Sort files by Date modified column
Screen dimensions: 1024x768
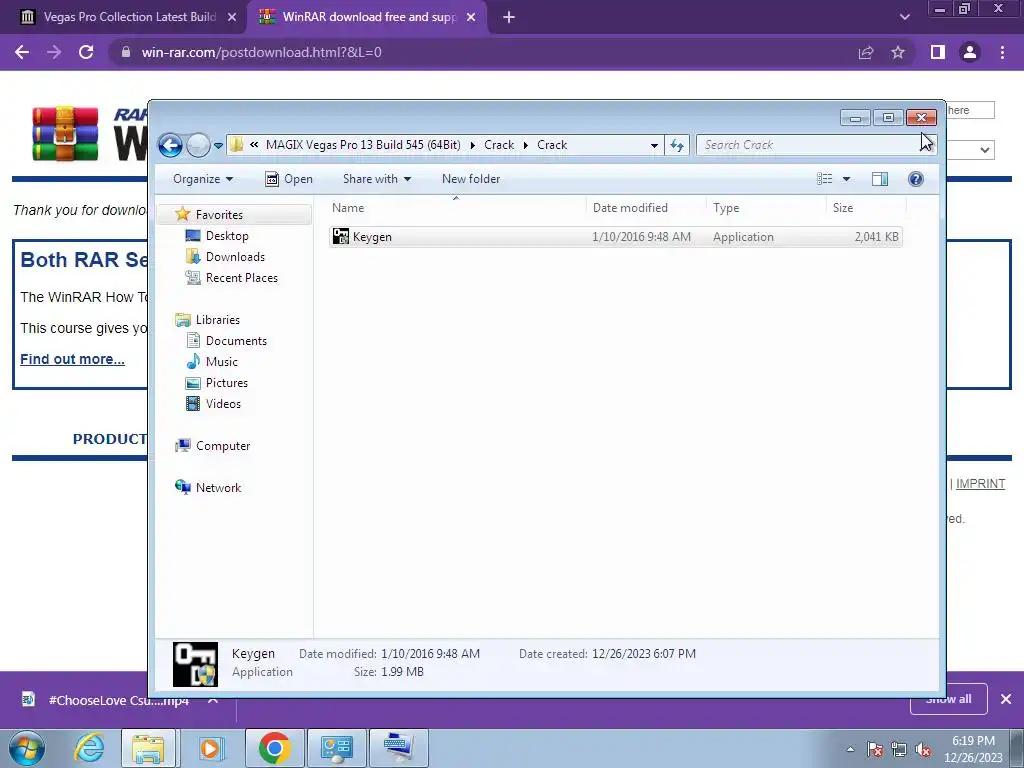tap(646, 208)
